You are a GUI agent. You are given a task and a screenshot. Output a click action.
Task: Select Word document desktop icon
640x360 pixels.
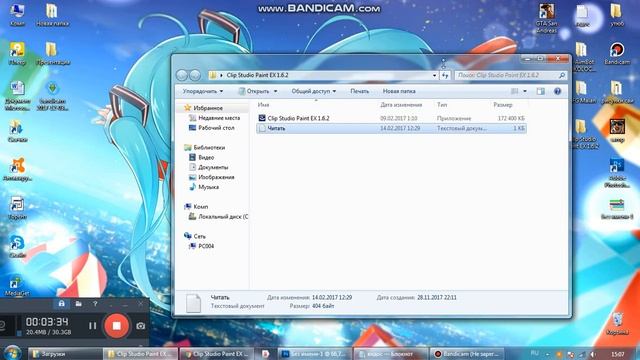tap(18, 96)
